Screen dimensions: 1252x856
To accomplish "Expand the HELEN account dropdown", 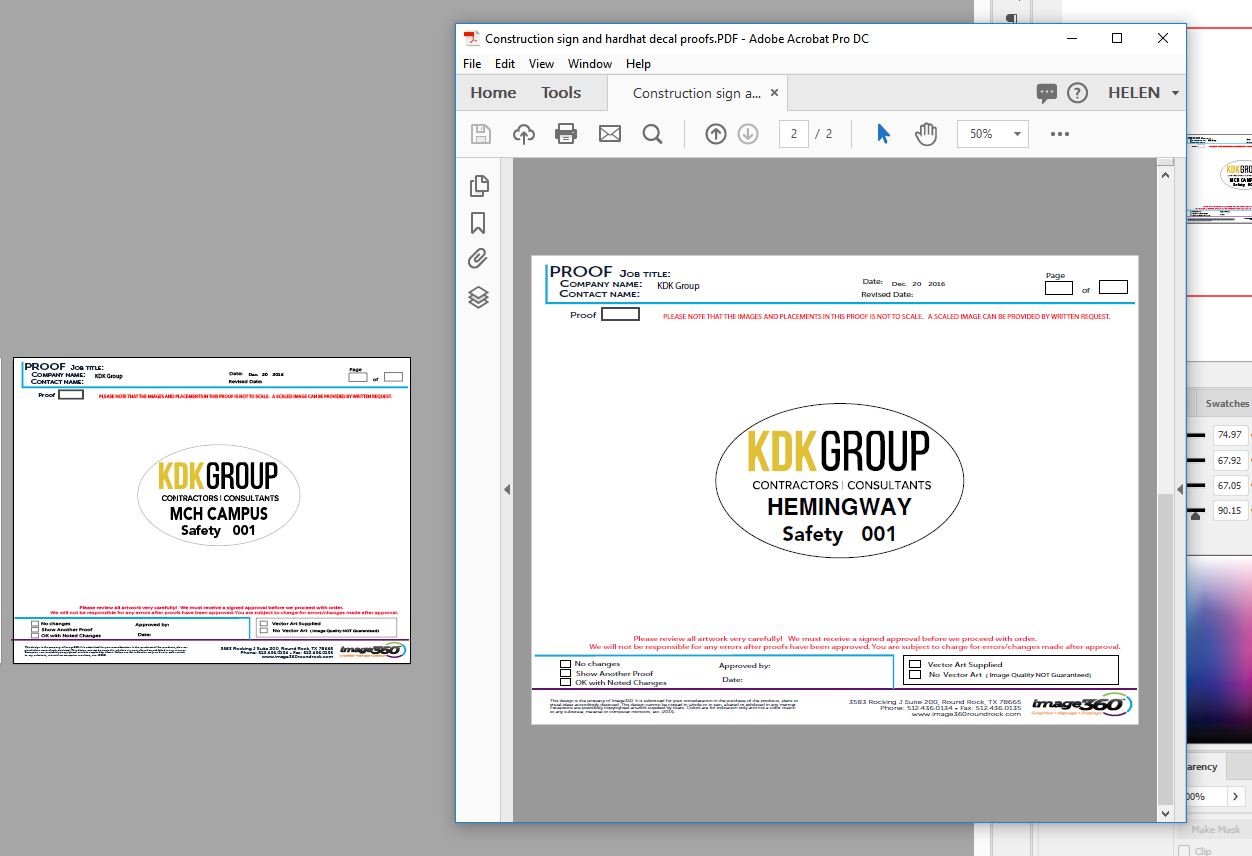I will coord(1176,93).
